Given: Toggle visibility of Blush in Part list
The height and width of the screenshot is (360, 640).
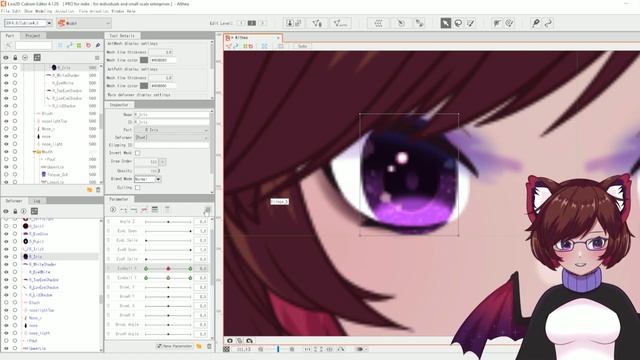Looking at the screenshot, I should click(6, 113).
